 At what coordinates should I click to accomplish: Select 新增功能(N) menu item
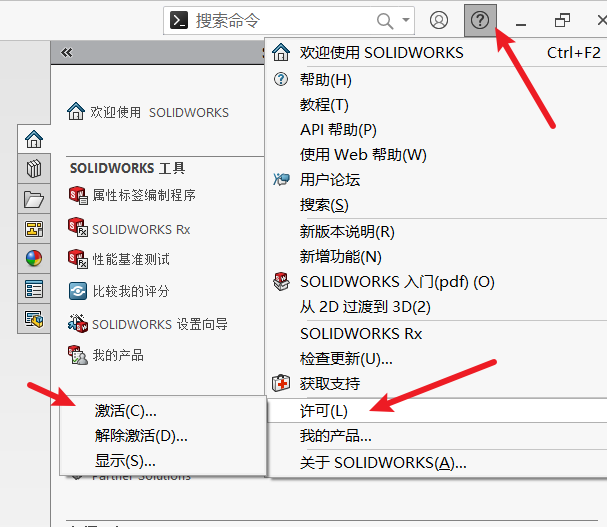pyautogui.click(x=436, y=257)
